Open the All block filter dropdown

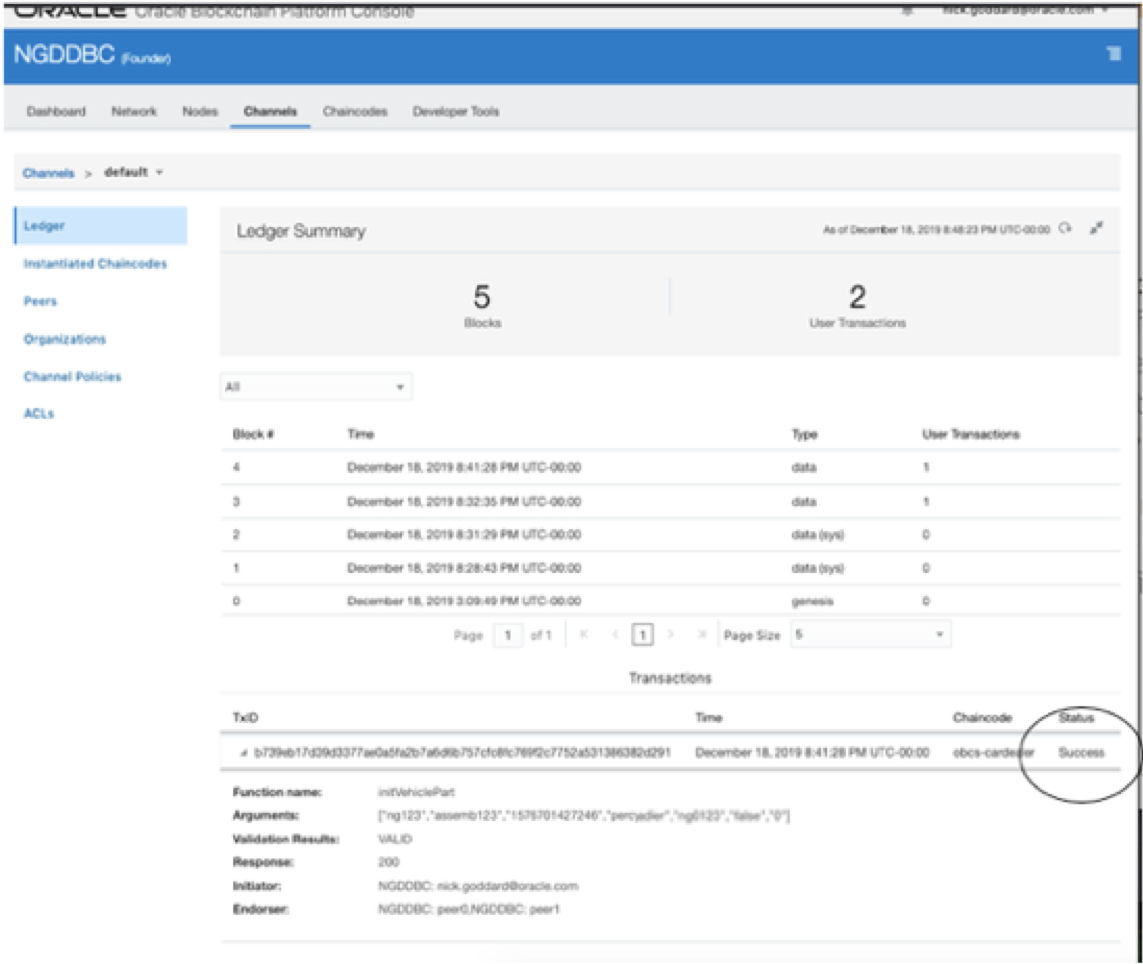coord(316,387)
